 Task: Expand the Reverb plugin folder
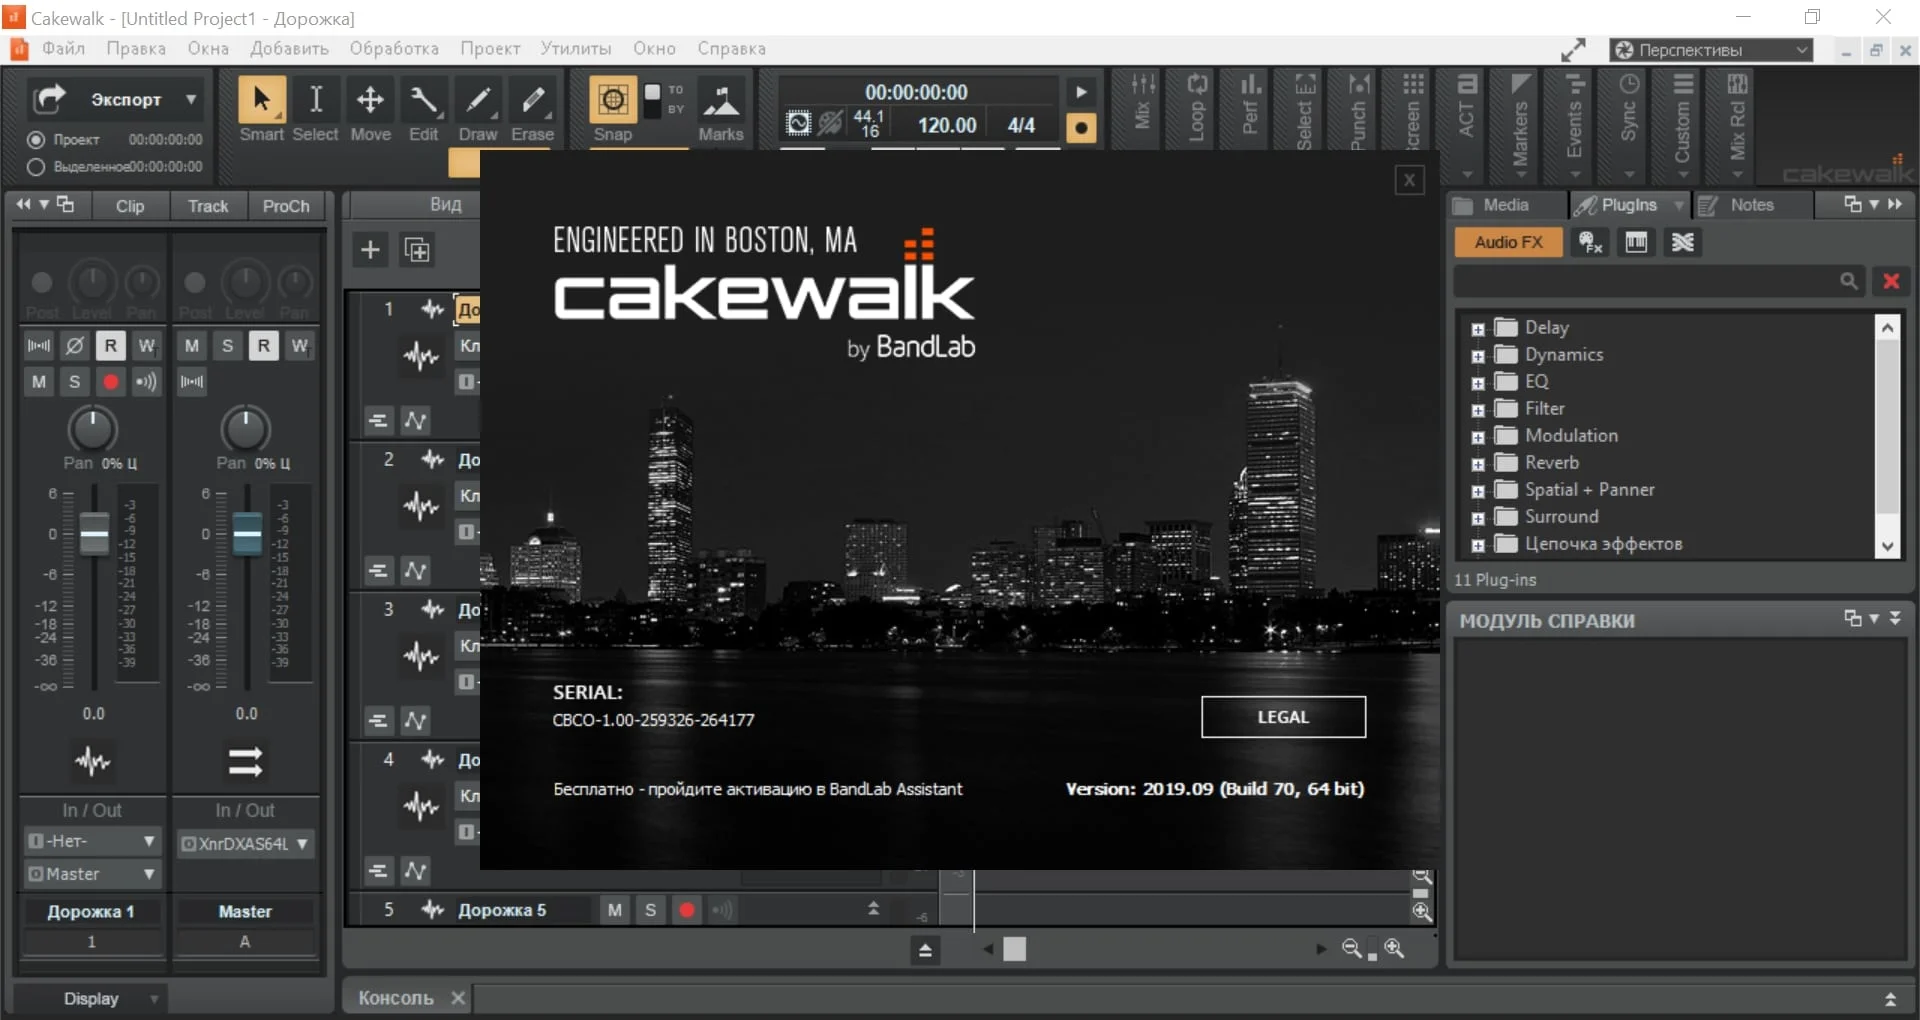tap(1478, 464)
